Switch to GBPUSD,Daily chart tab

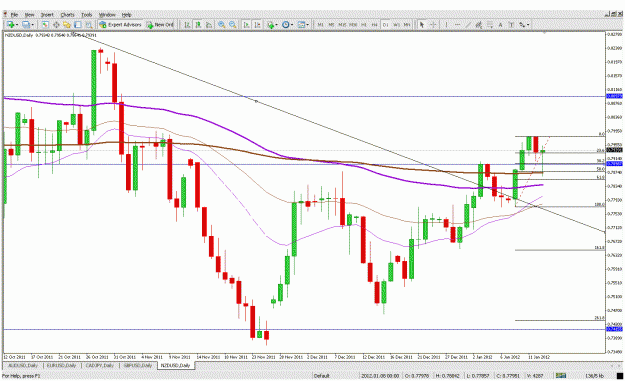tap(138, 365)
